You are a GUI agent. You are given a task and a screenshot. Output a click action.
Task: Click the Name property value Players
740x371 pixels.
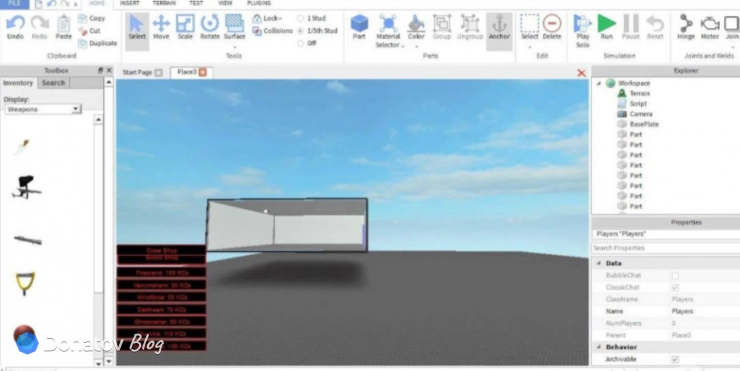[x=682, y=312]
